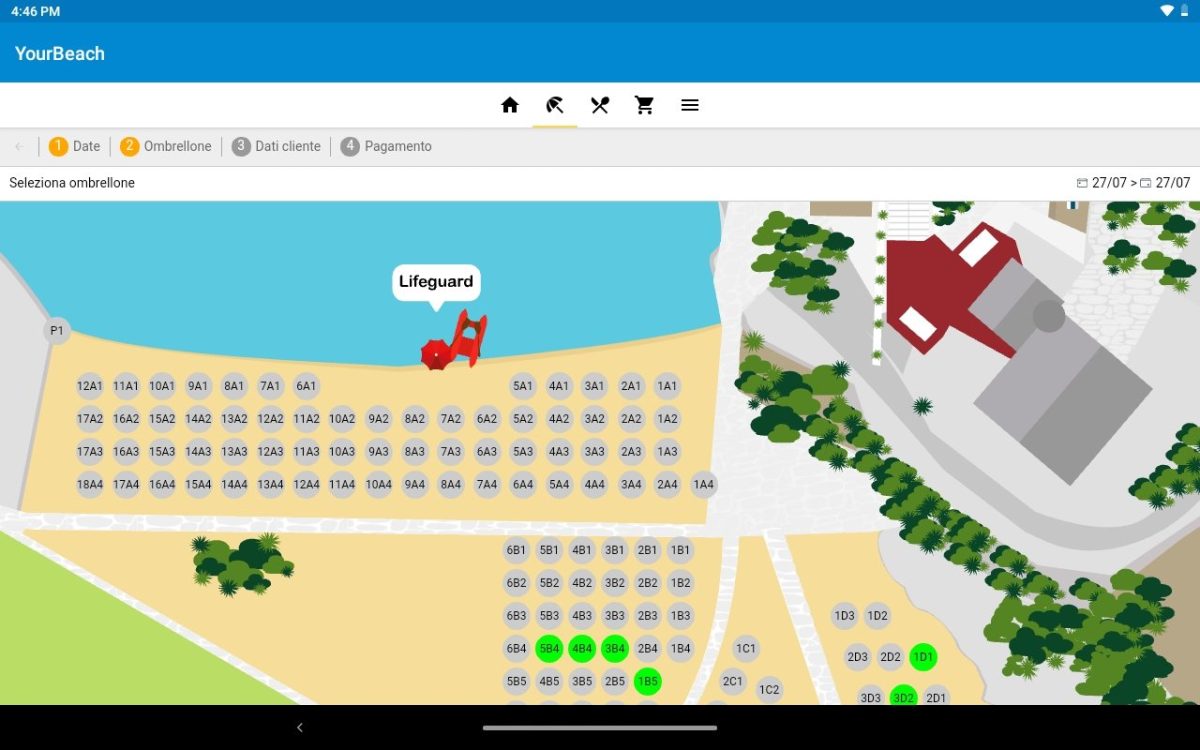Open the restaurant fork-and-knife icon
This screenshot has height=750, width=1200.
click(600, 105)
